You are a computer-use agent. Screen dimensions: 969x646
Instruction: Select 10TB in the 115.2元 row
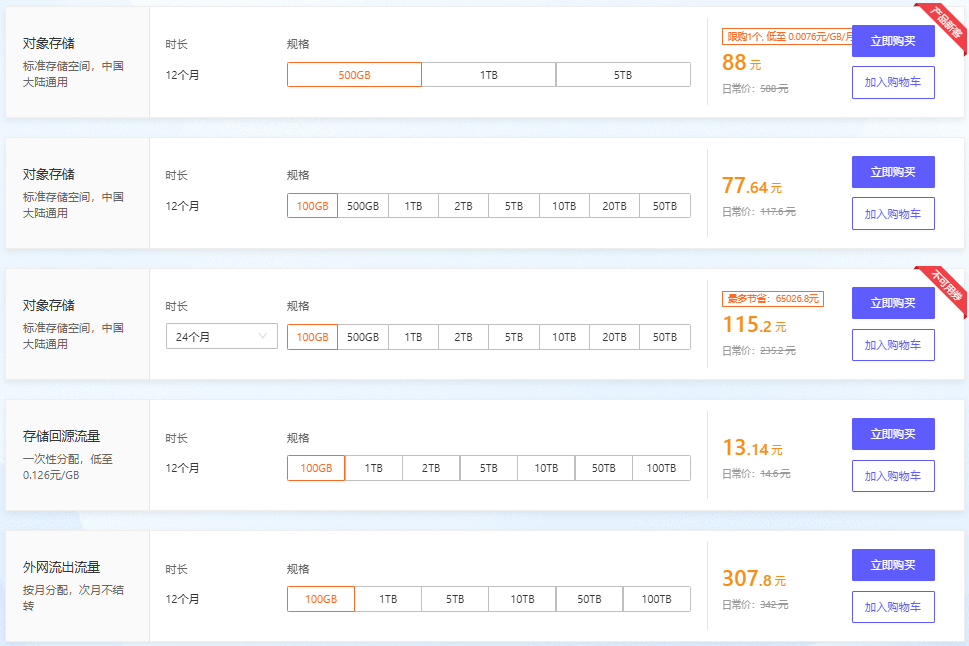coord(564,337)
